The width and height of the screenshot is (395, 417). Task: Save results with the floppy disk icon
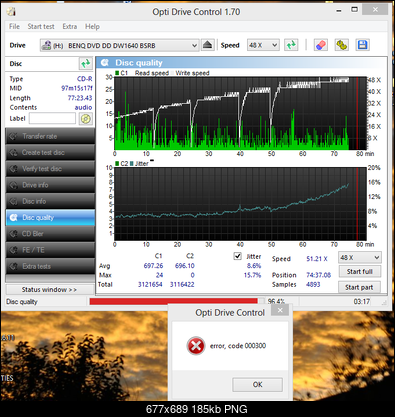(362, 45)
